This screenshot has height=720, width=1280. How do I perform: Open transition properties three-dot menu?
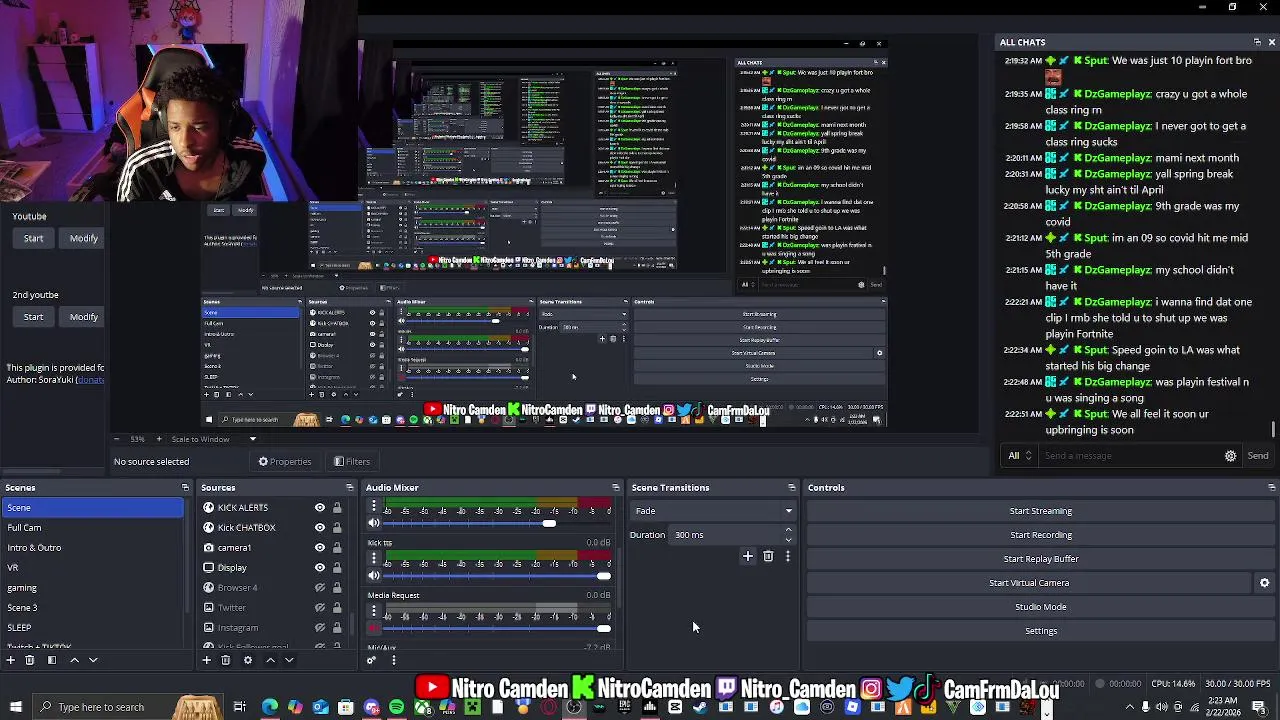click(x=788, y=556)
